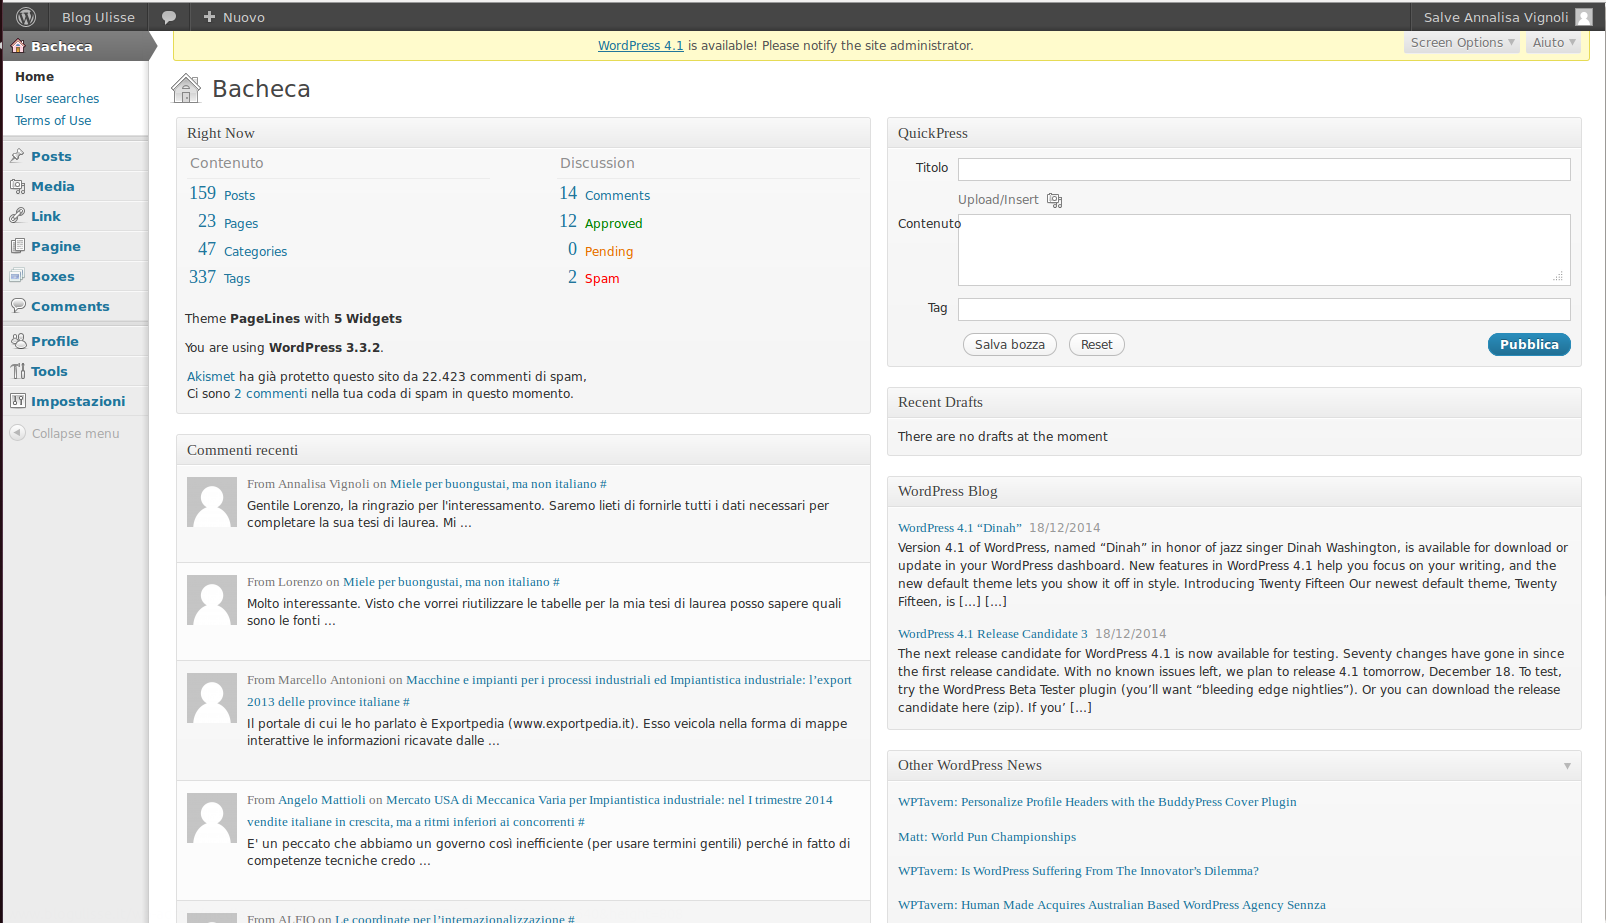
Task: Click the WordPress logo in admin bar
Action: 26,17
